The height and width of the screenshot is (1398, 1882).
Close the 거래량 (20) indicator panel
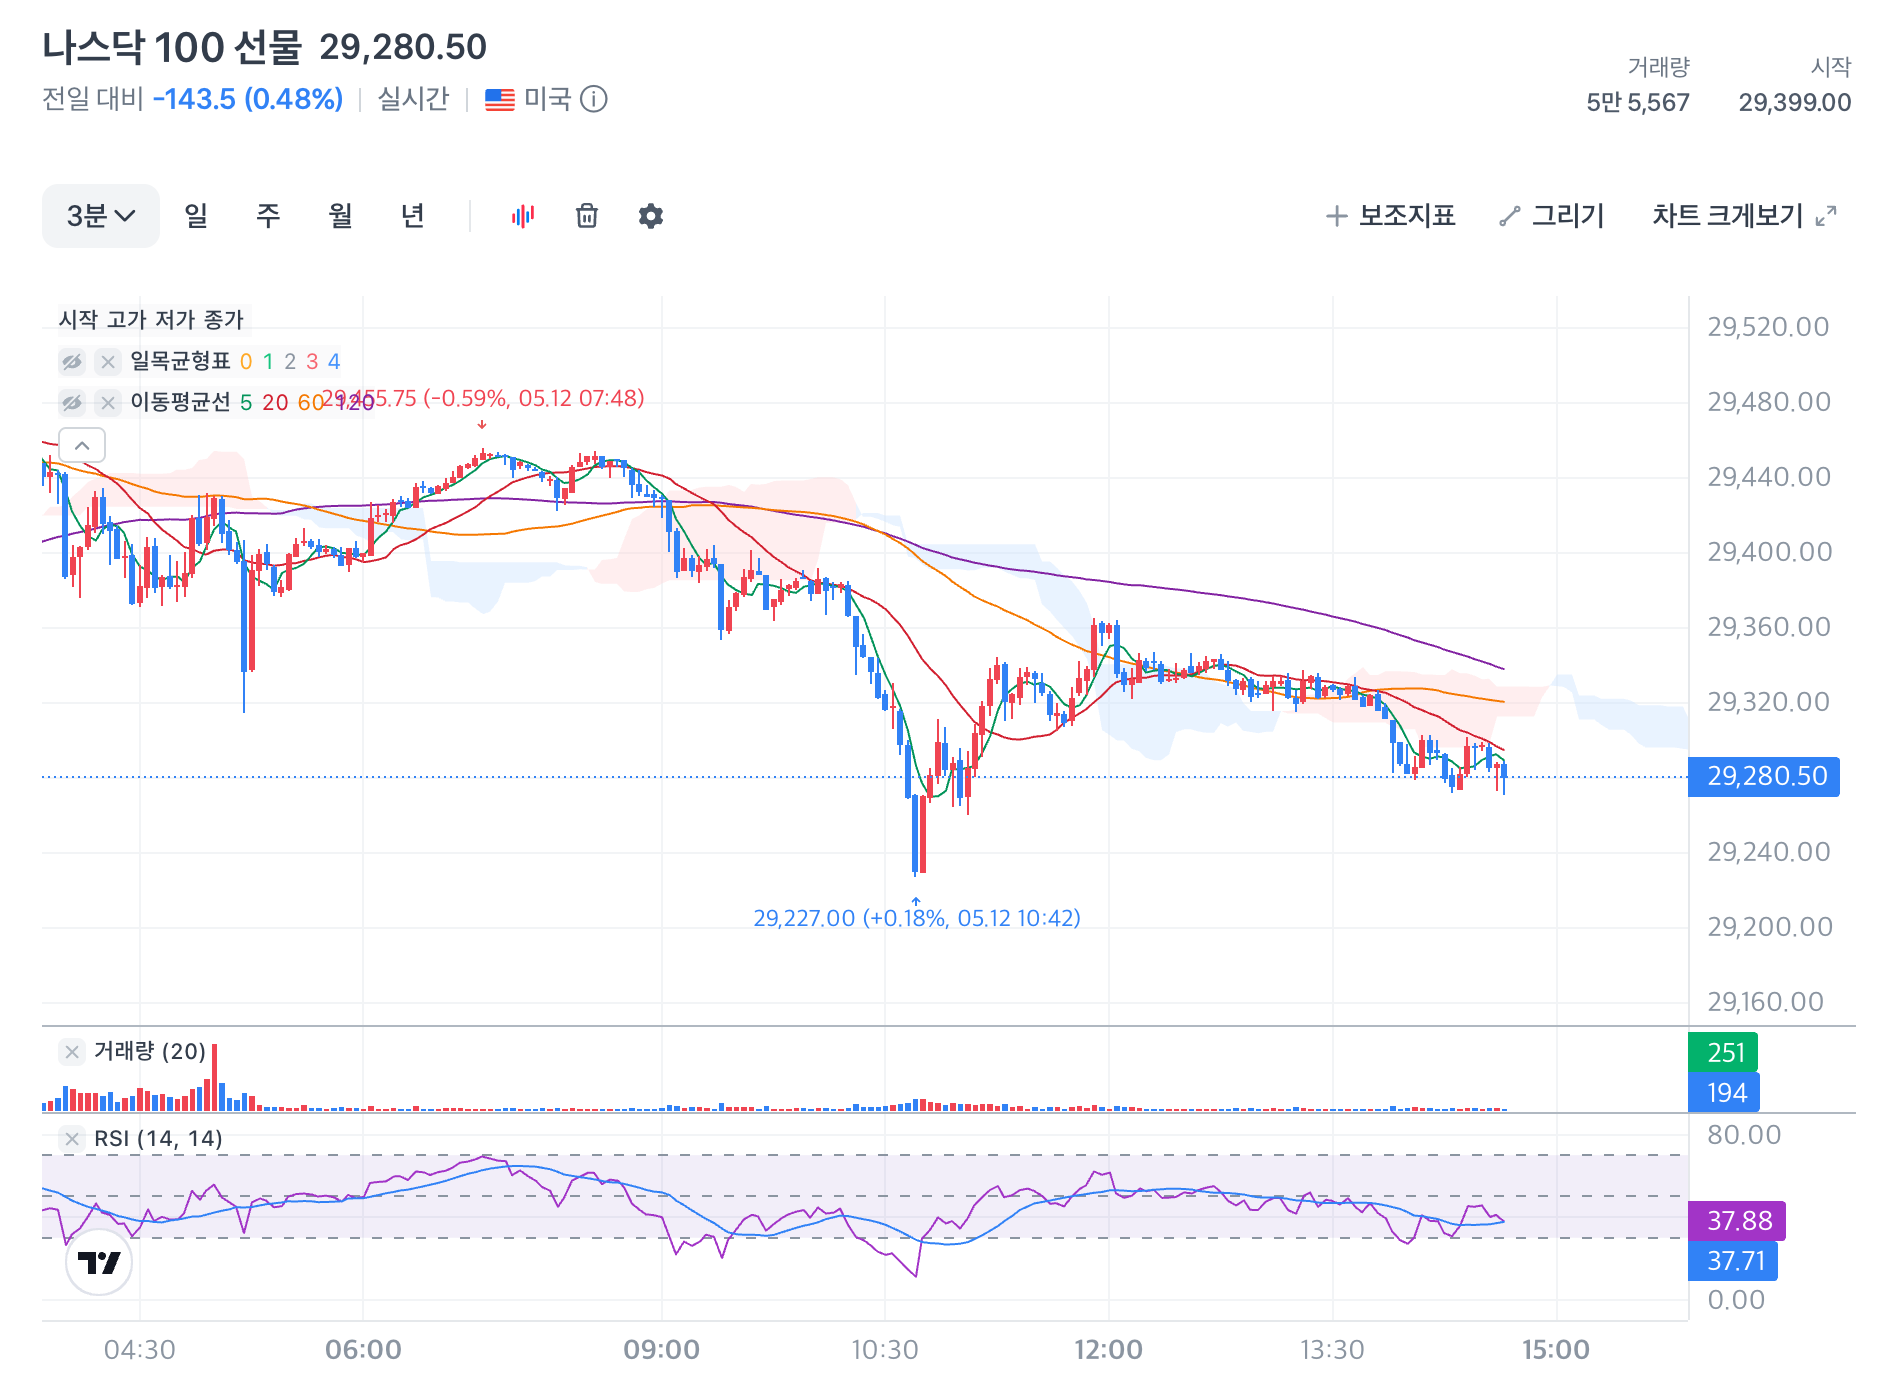pyautogui.click(x=72, y=1051)
